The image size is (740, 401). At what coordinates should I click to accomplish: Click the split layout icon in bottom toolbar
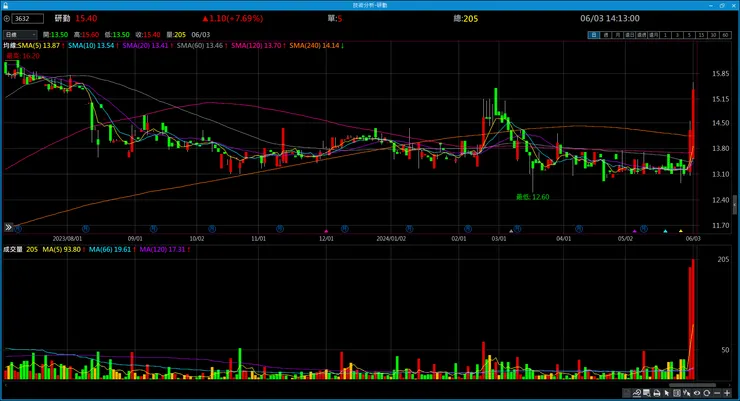tap(677, 393)
